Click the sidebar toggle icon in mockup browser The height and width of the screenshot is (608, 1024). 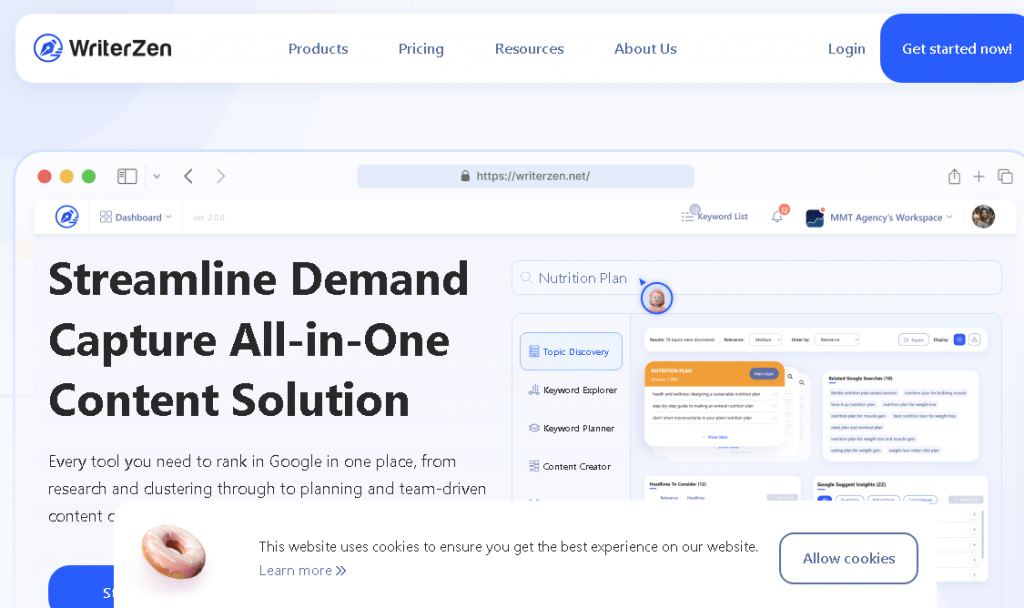127,176
